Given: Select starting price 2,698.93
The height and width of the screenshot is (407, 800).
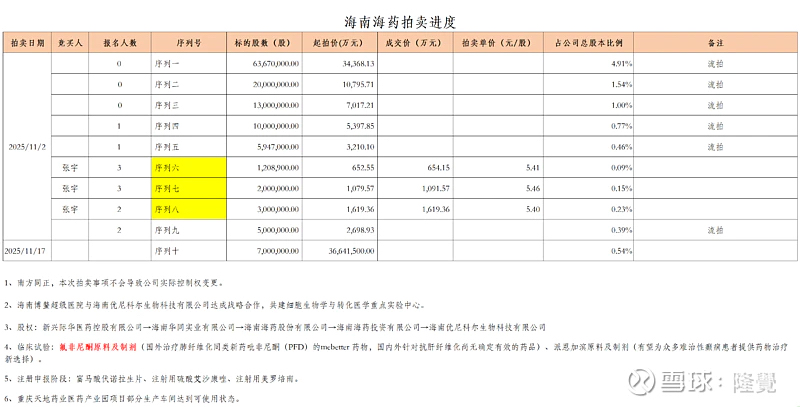Looking at the screenshot, I should [362, 230].
